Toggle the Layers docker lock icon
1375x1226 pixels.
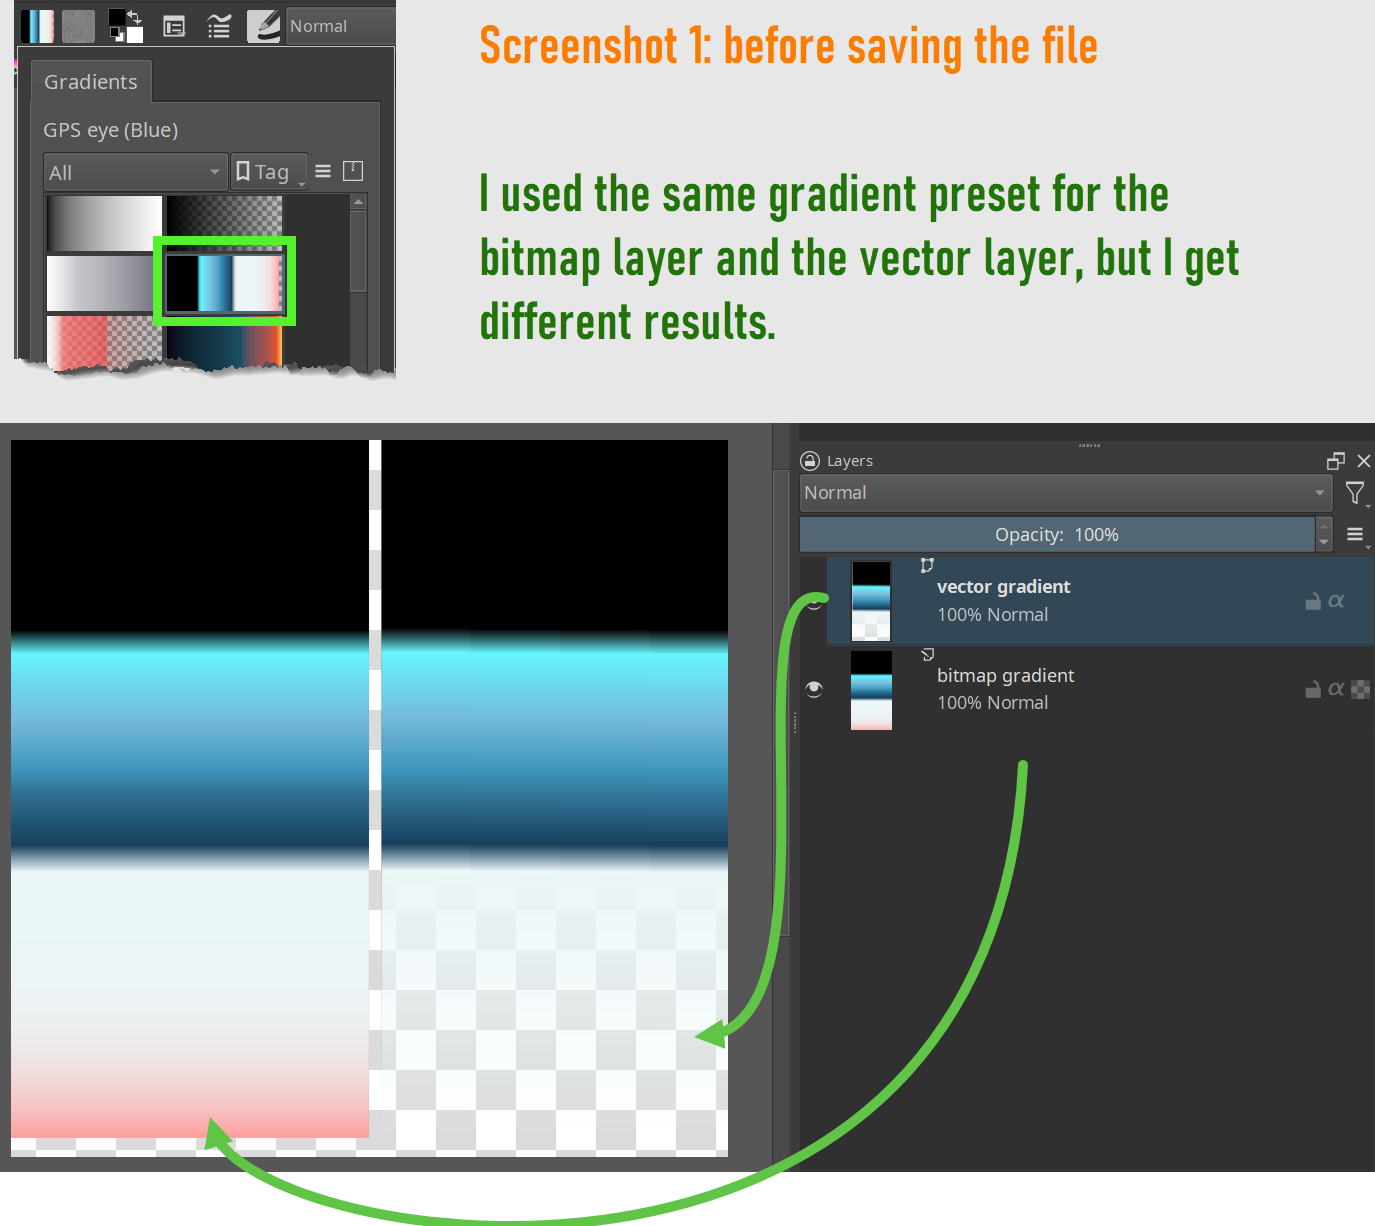click(x=810, y=461)
